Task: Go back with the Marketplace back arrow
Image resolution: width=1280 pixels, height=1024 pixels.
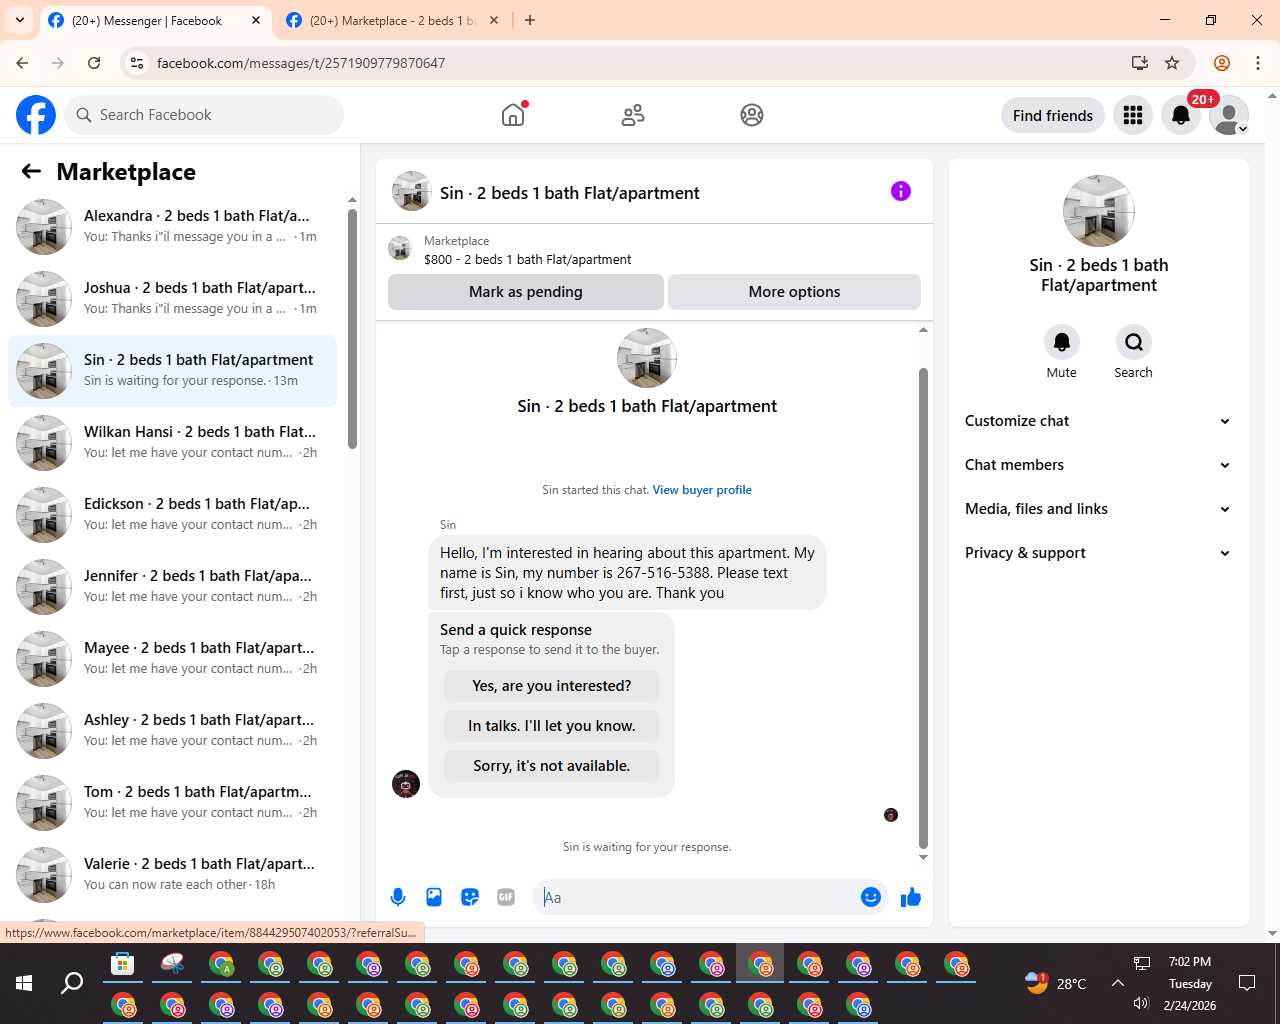Action: [31, 171]
